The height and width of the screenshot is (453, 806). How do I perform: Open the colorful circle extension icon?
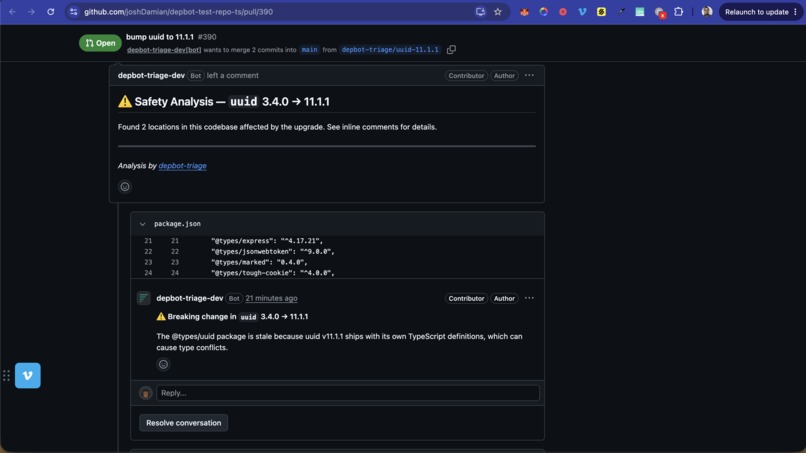[543, 12]
